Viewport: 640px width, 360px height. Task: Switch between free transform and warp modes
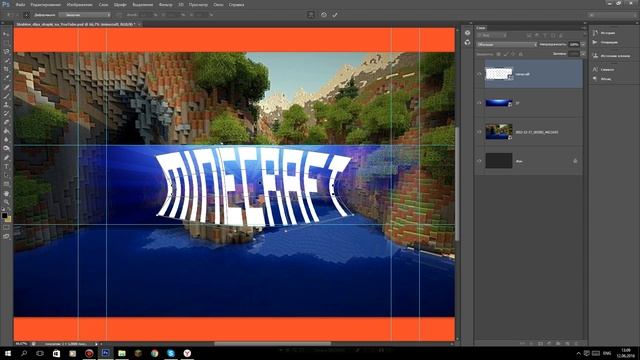pos(311,15)
